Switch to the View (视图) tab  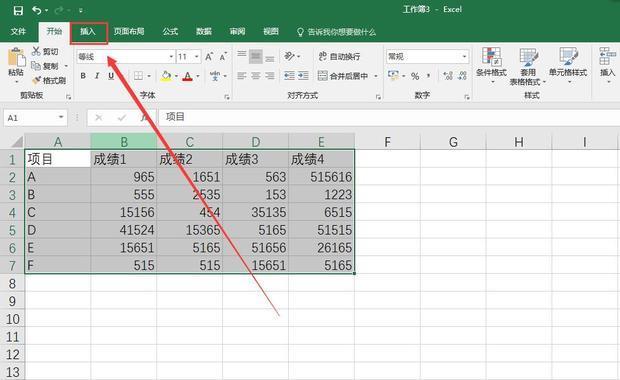[271, 32]
